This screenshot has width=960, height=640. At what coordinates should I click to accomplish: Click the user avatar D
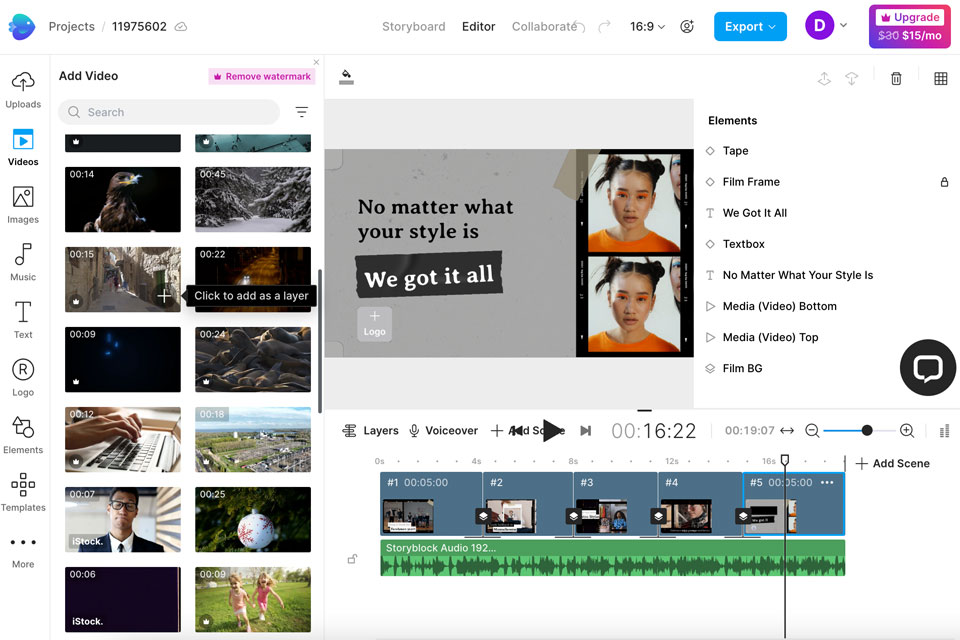pyautogui.click(x=819, y=26)
